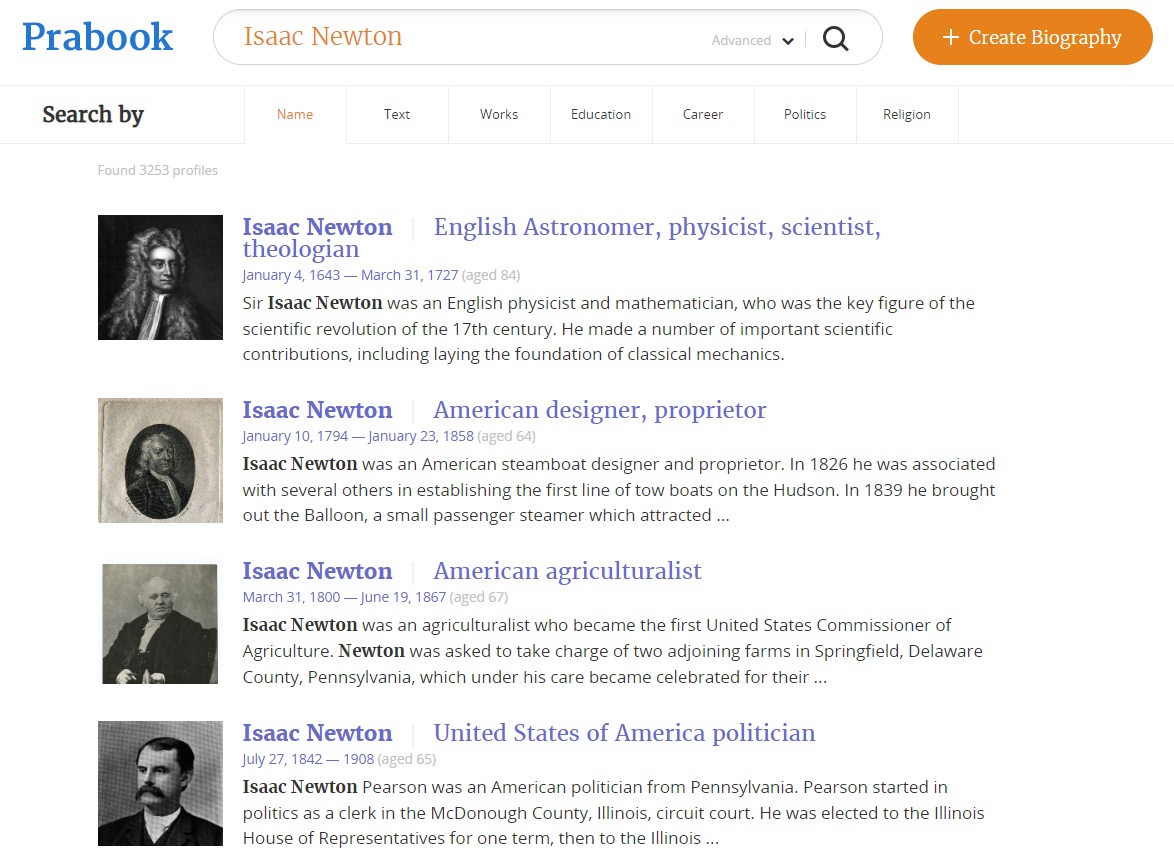Click description about first United States Commissioner of Agriculture

coord(612,651)
